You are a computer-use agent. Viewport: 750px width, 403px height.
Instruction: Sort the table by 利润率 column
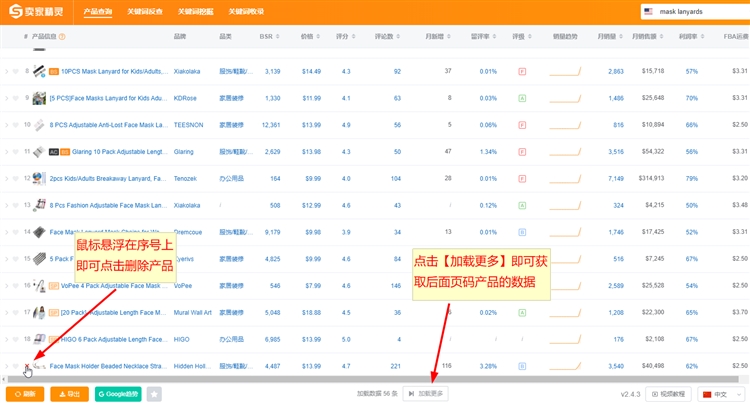click(x=691, y=36)
